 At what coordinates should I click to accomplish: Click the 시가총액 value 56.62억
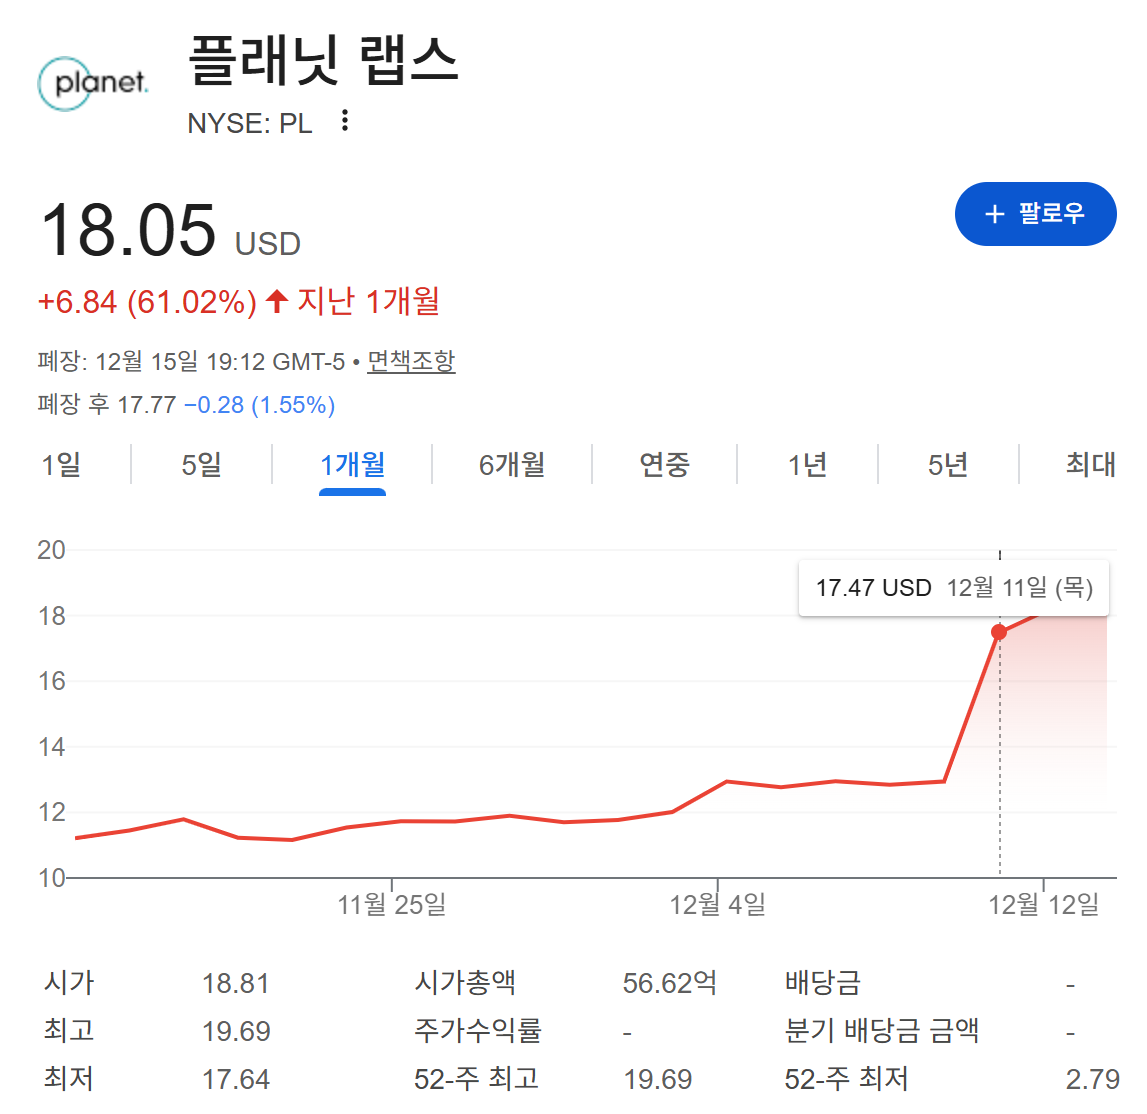click(x=669, y=984)
